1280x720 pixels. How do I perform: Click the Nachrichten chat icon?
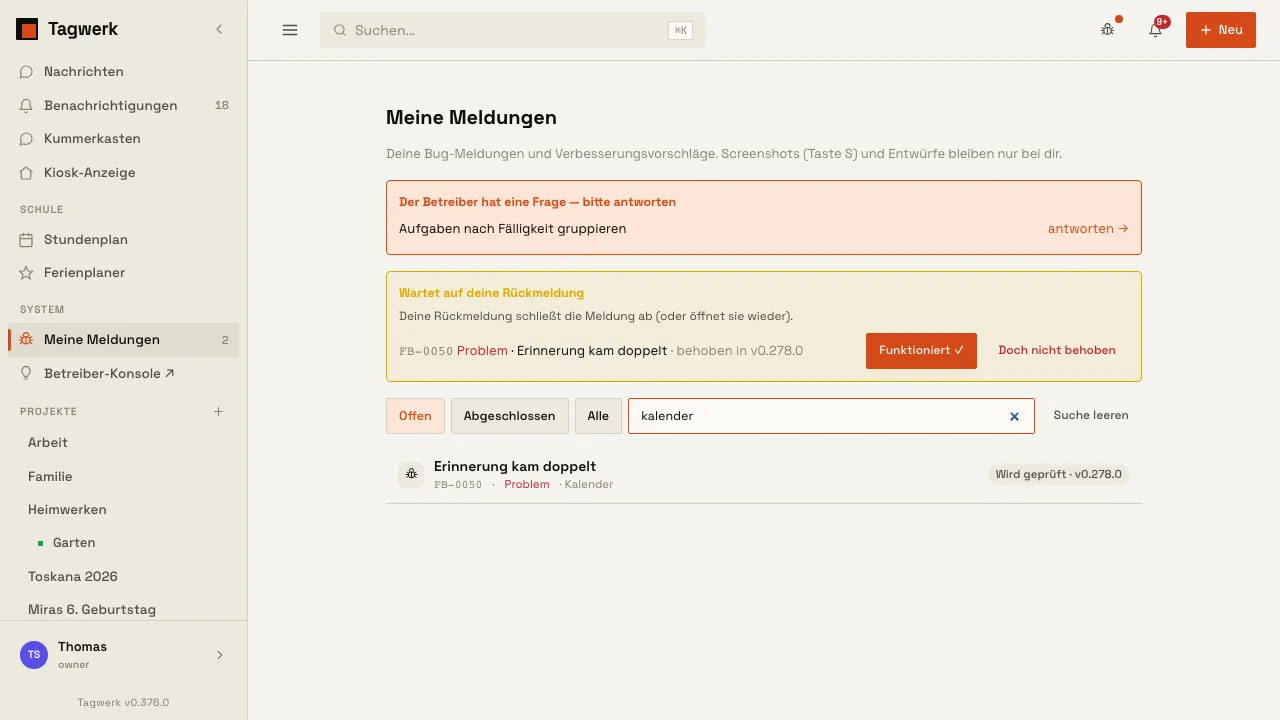[26, 72]
